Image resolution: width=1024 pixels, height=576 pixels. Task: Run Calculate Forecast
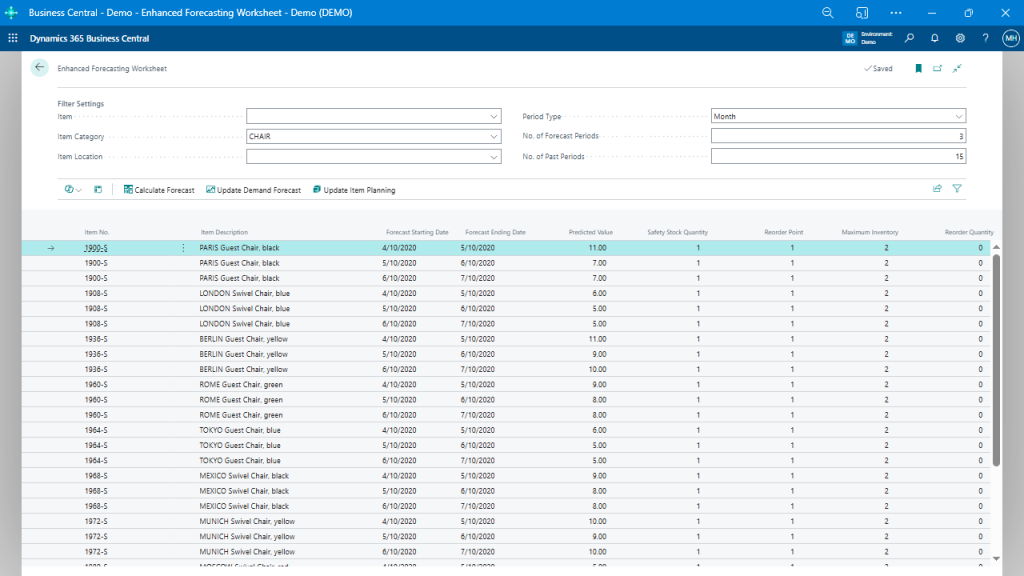(159, 189)
